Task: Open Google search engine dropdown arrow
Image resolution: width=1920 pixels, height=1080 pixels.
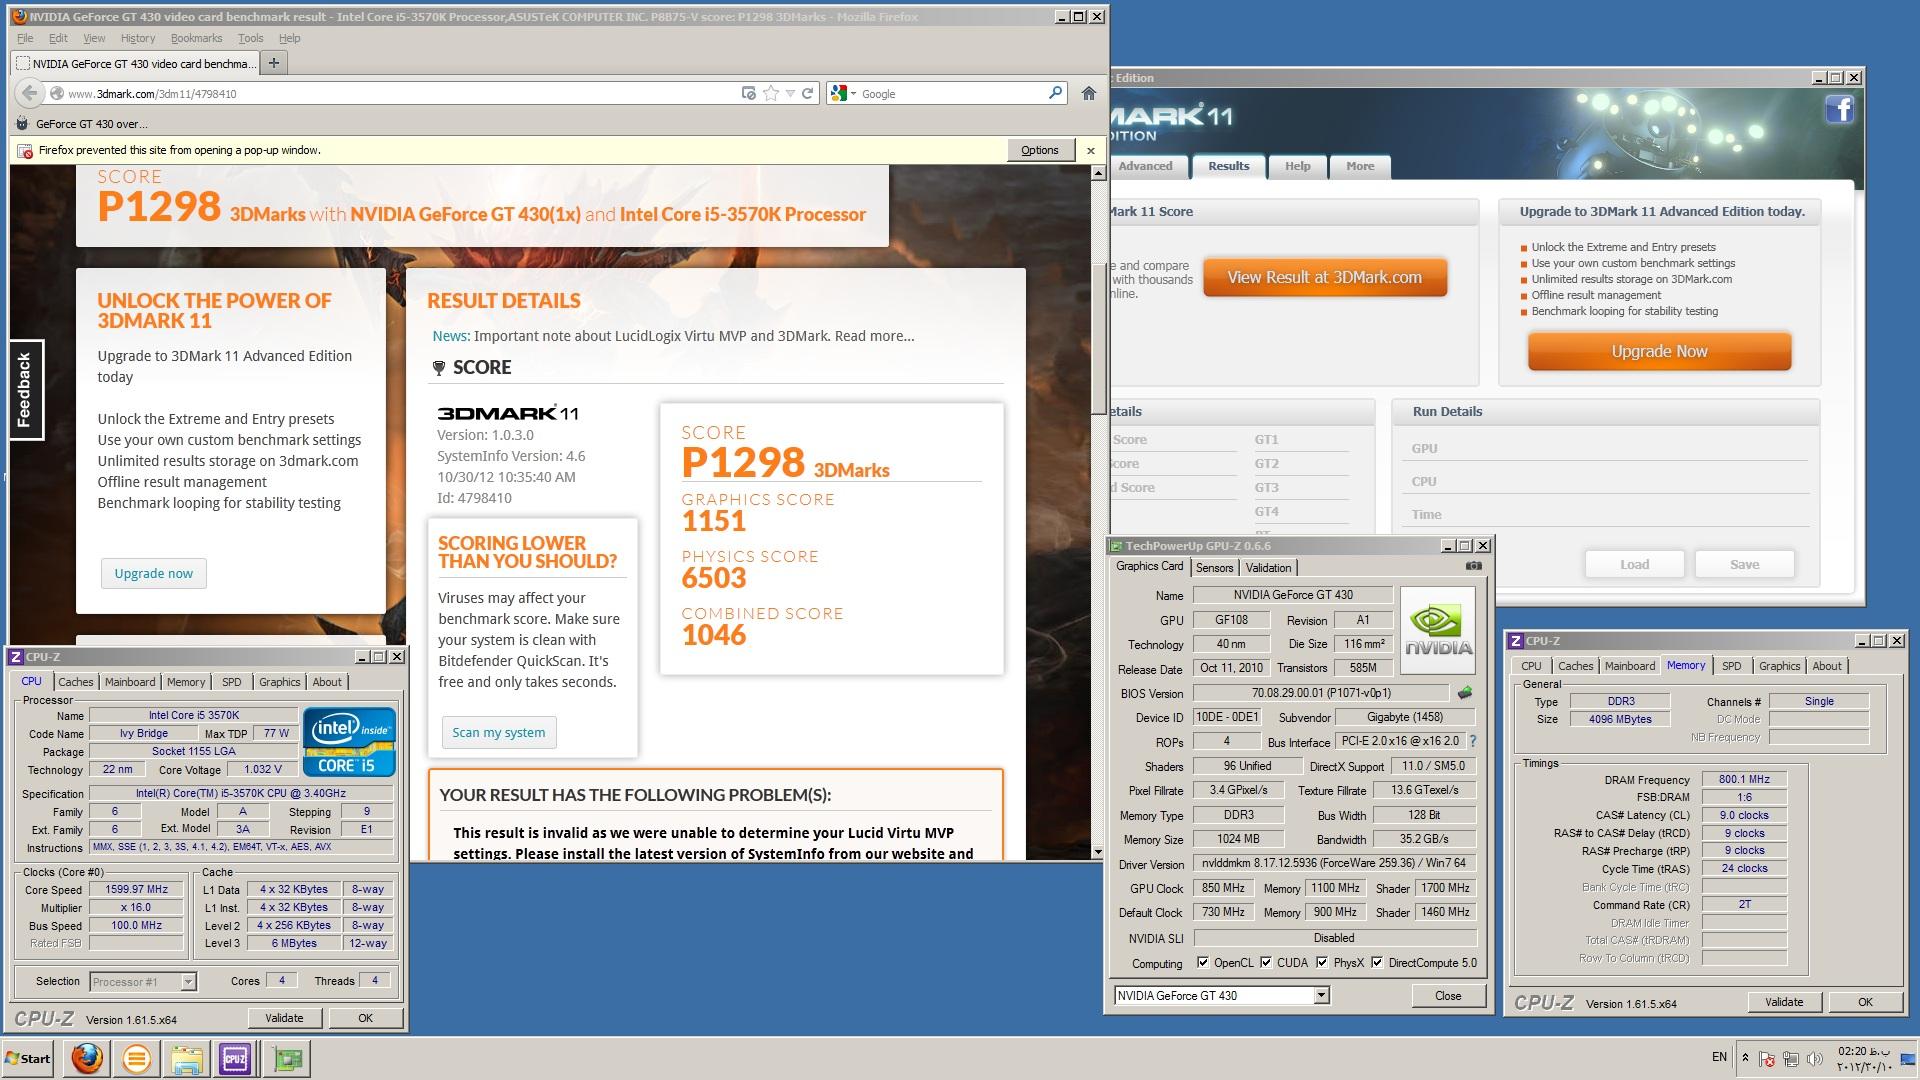Action: pos(853,94)
